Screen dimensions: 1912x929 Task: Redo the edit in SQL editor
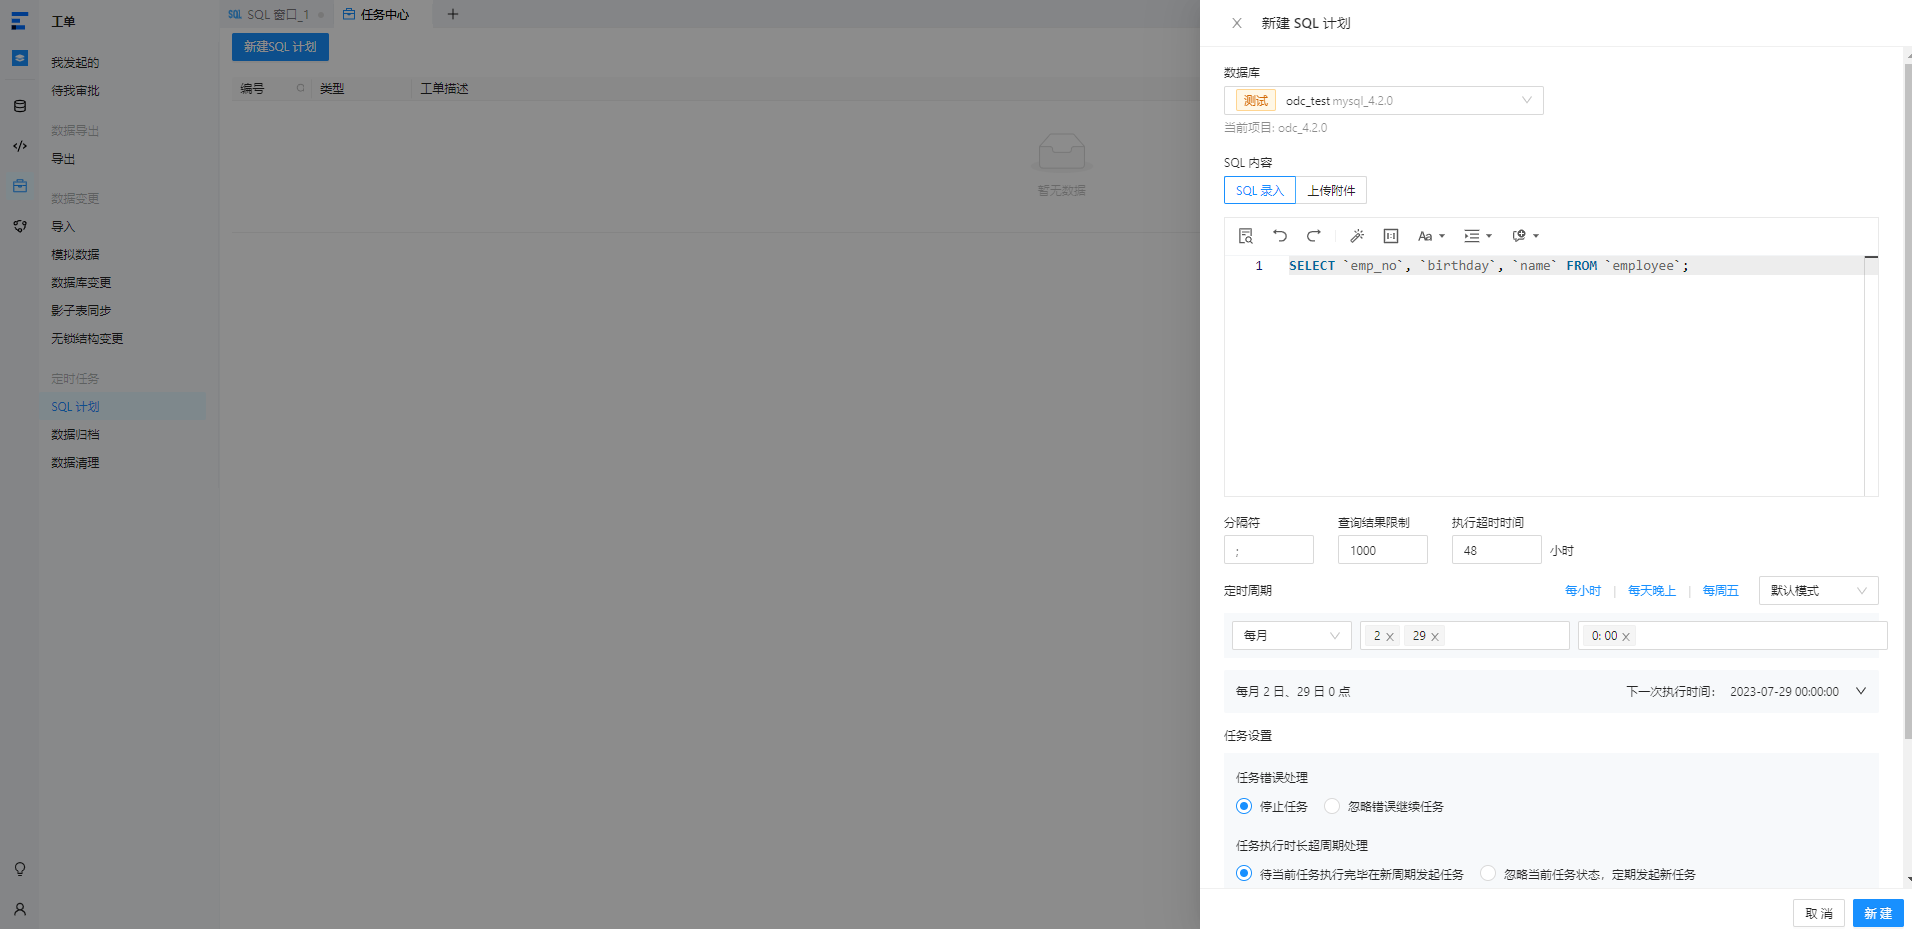1314,236
